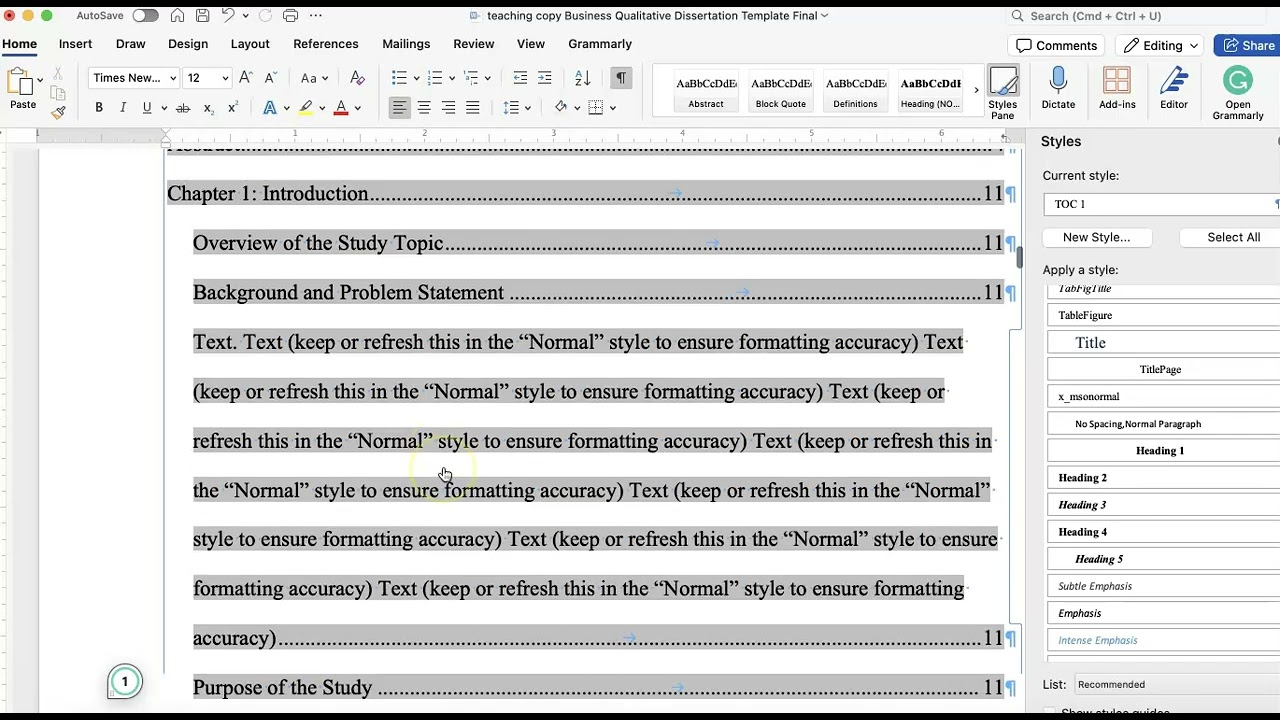Open the Change Case Aa dropdown
Screen dimensions: 1280x720
tap(315, 78)
